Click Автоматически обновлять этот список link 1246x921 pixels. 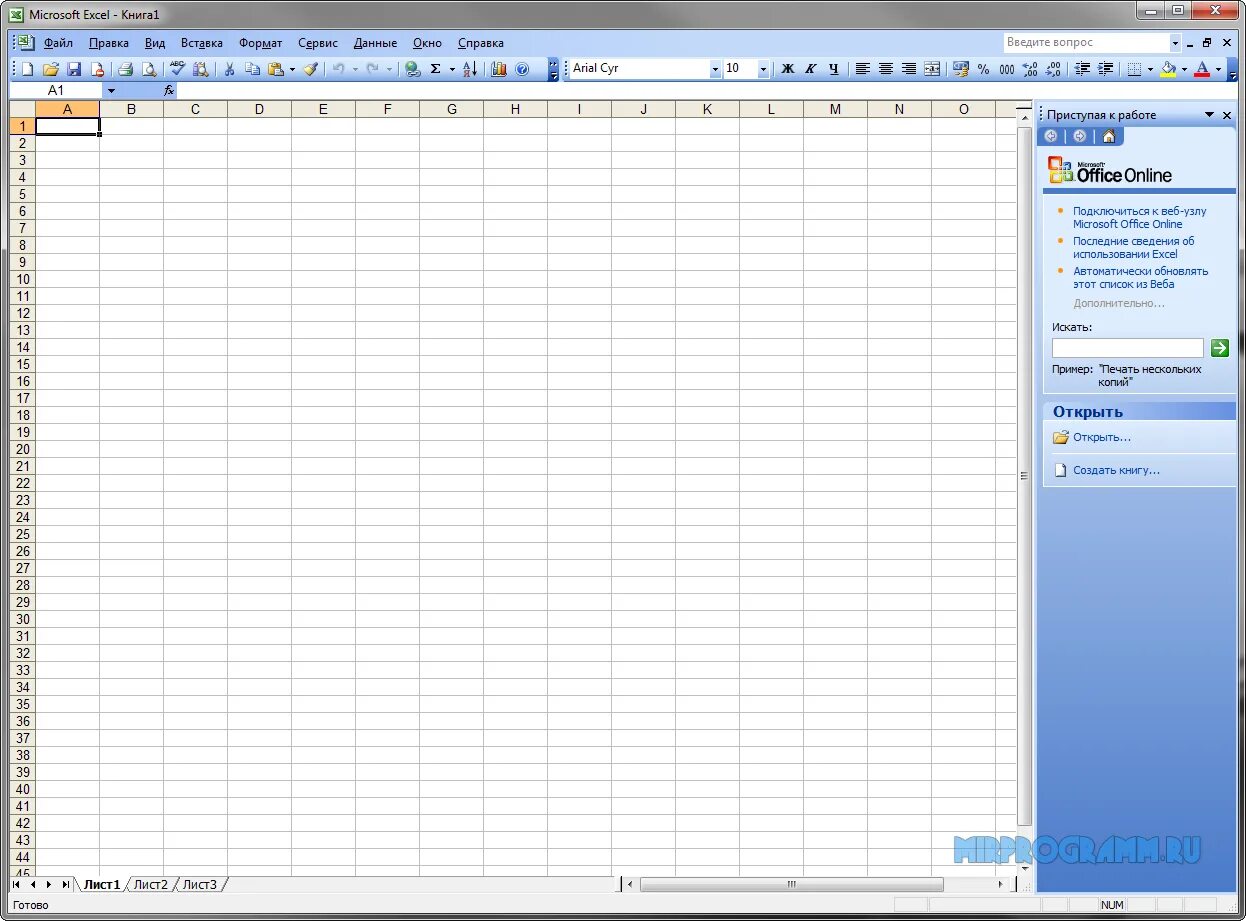1140,277
